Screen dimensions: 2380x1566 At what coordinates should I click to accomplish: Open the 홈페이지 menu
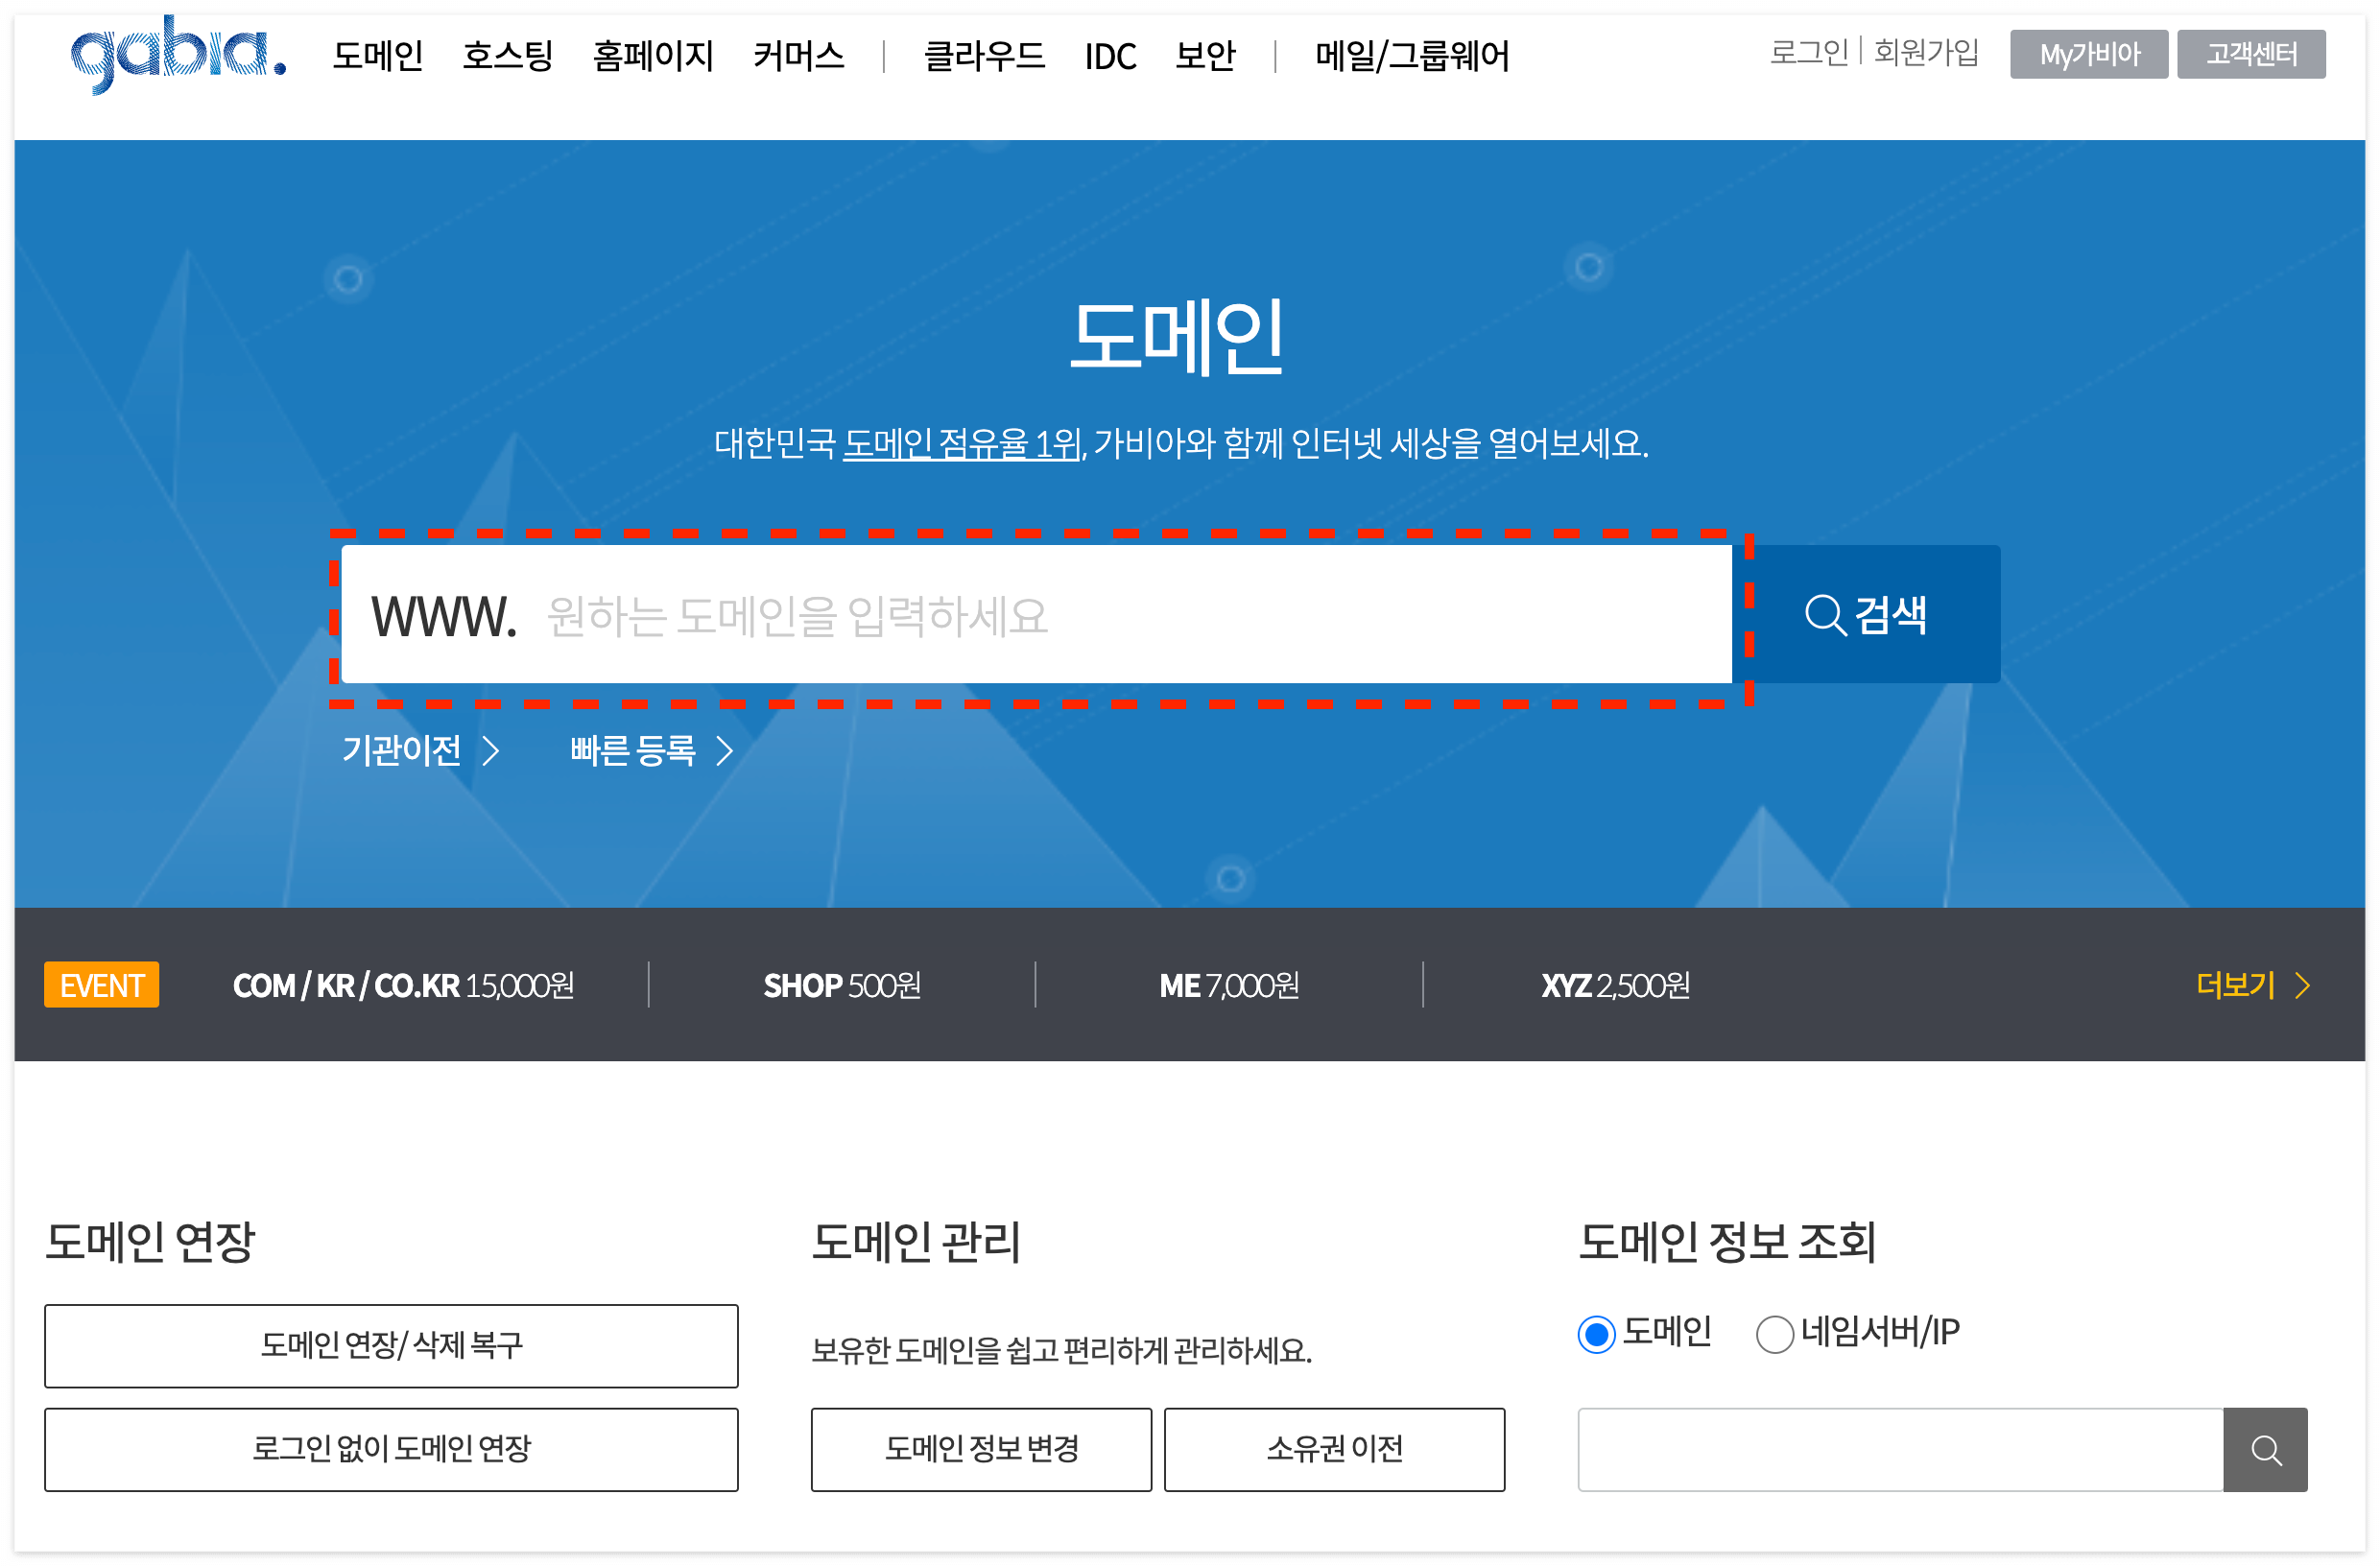653,55
